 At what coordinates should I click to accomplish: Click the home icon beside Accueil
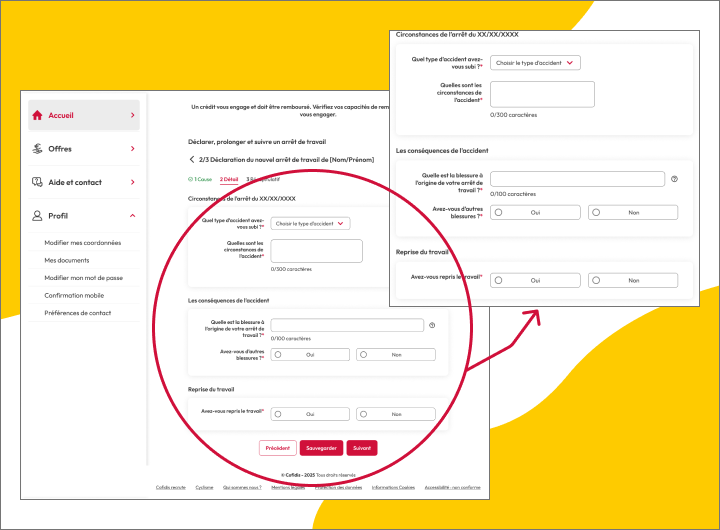point(37,115)
